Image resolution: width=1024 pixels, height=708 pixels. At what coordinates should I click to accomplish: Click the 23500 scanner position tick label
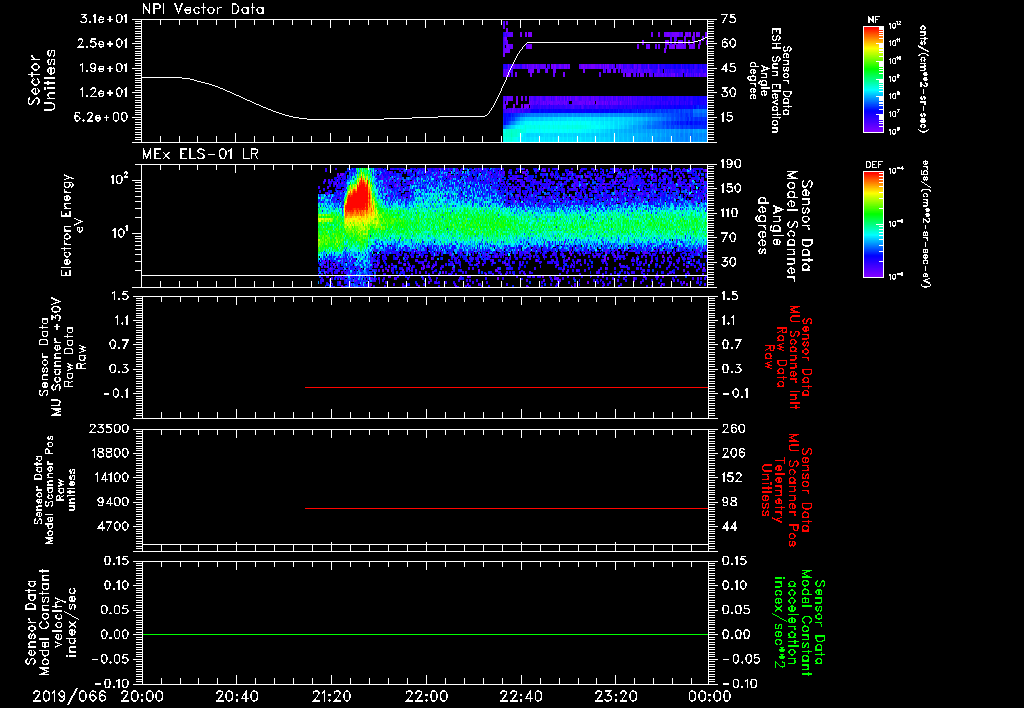(109, 429)
